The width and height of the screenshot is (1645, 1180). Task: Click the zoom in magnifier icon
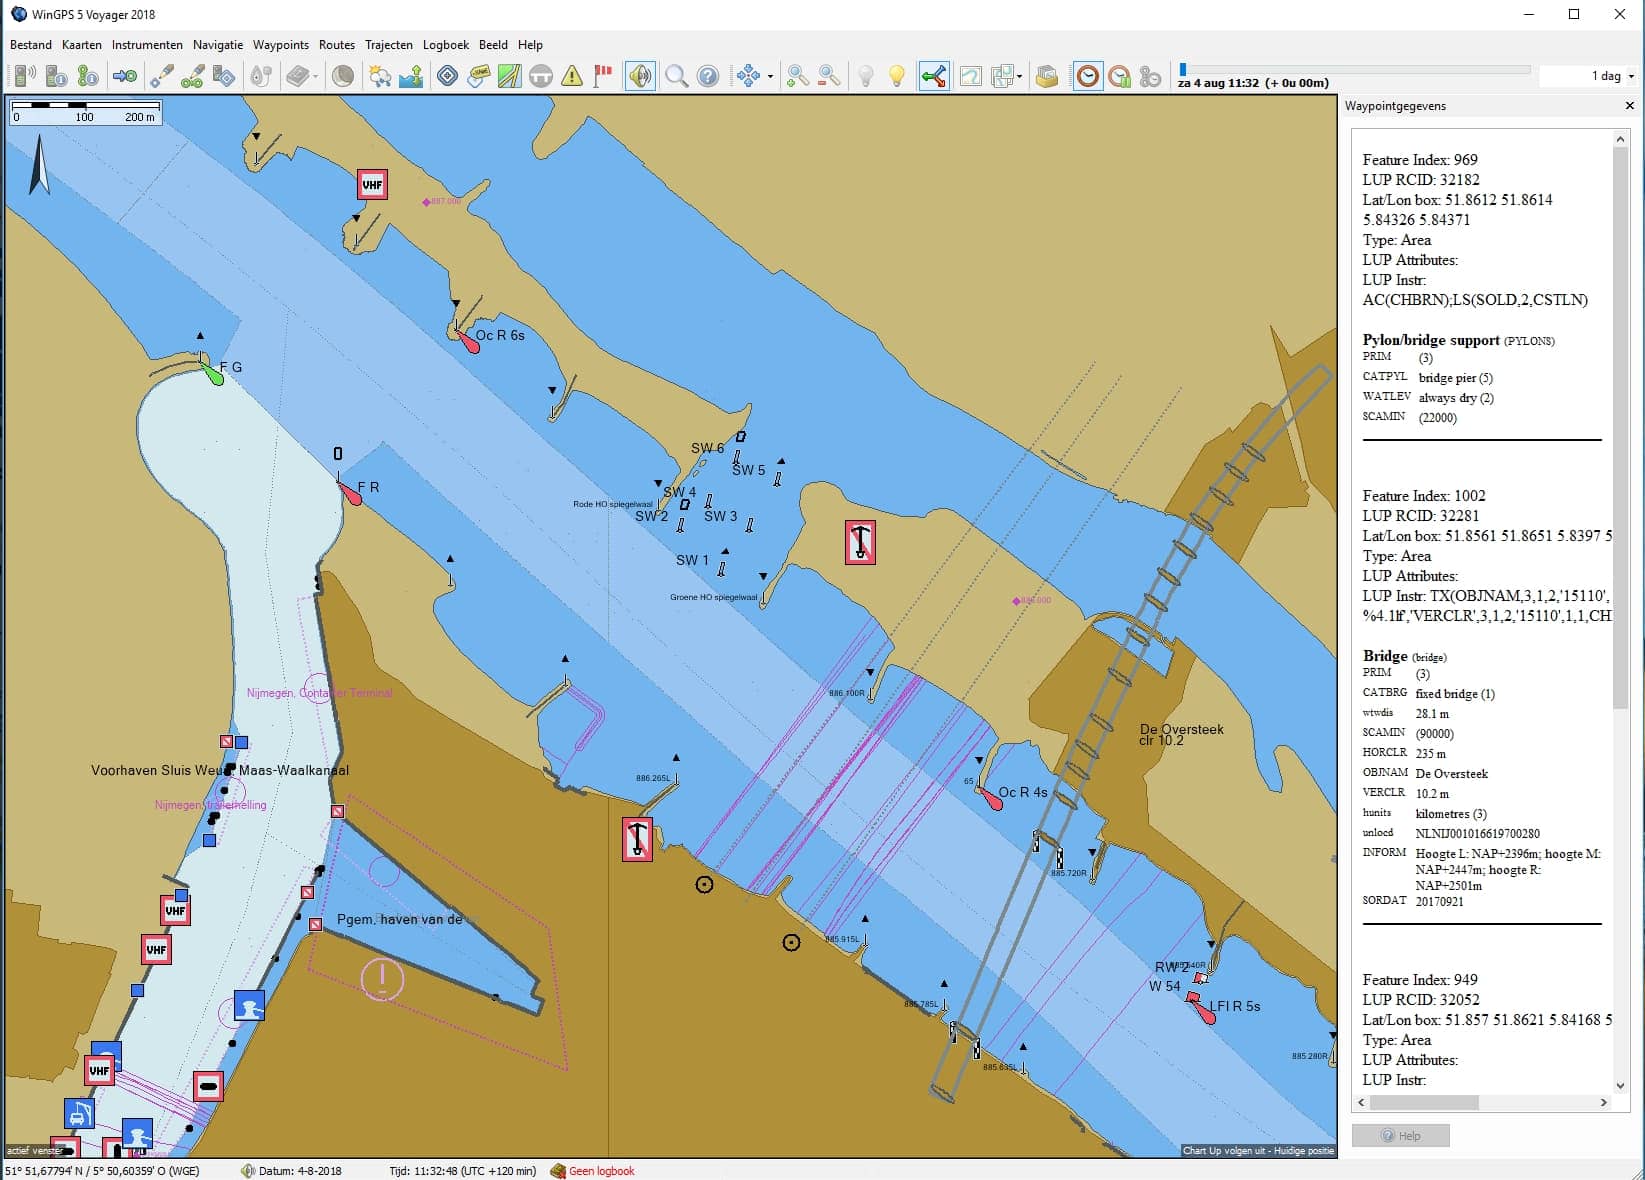[x=798, y=76]
